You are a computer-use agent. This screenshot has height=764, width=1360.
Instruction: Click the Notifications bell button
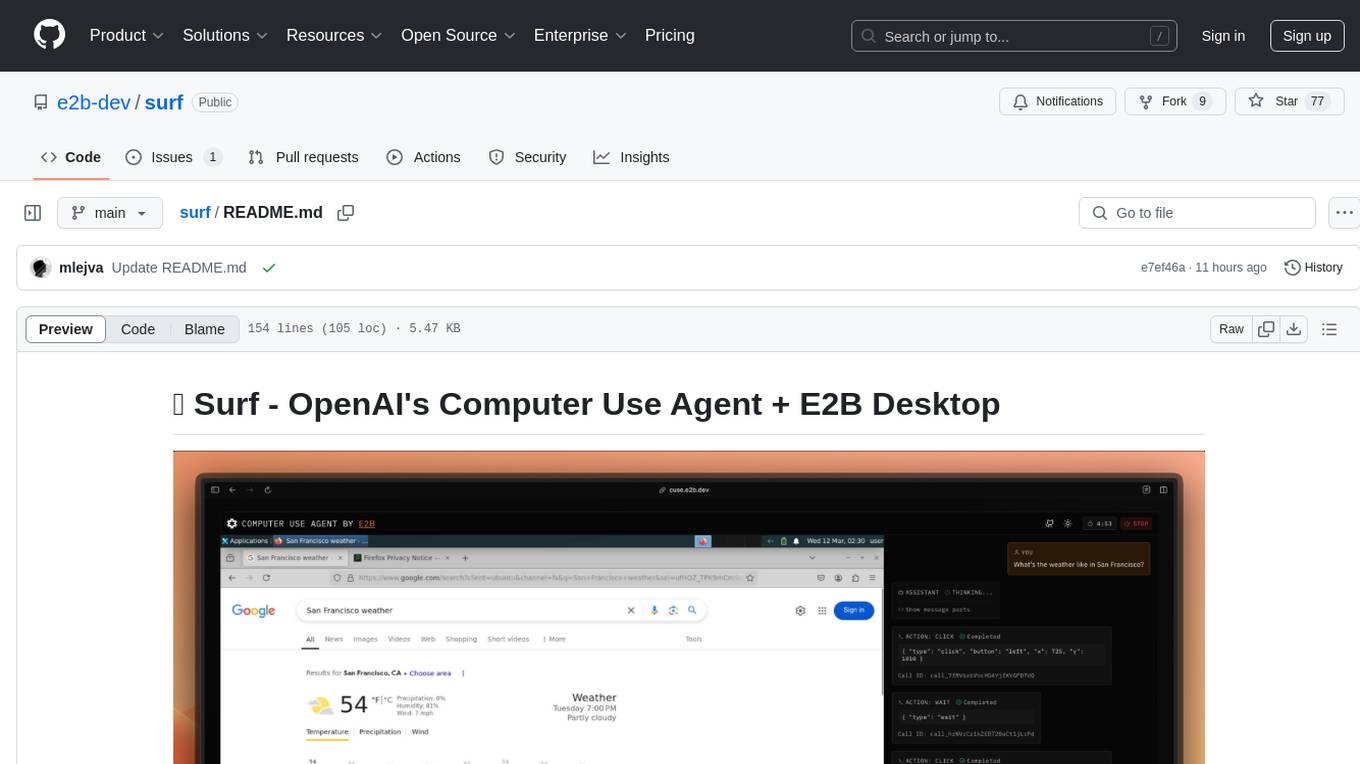(1058, 101)
